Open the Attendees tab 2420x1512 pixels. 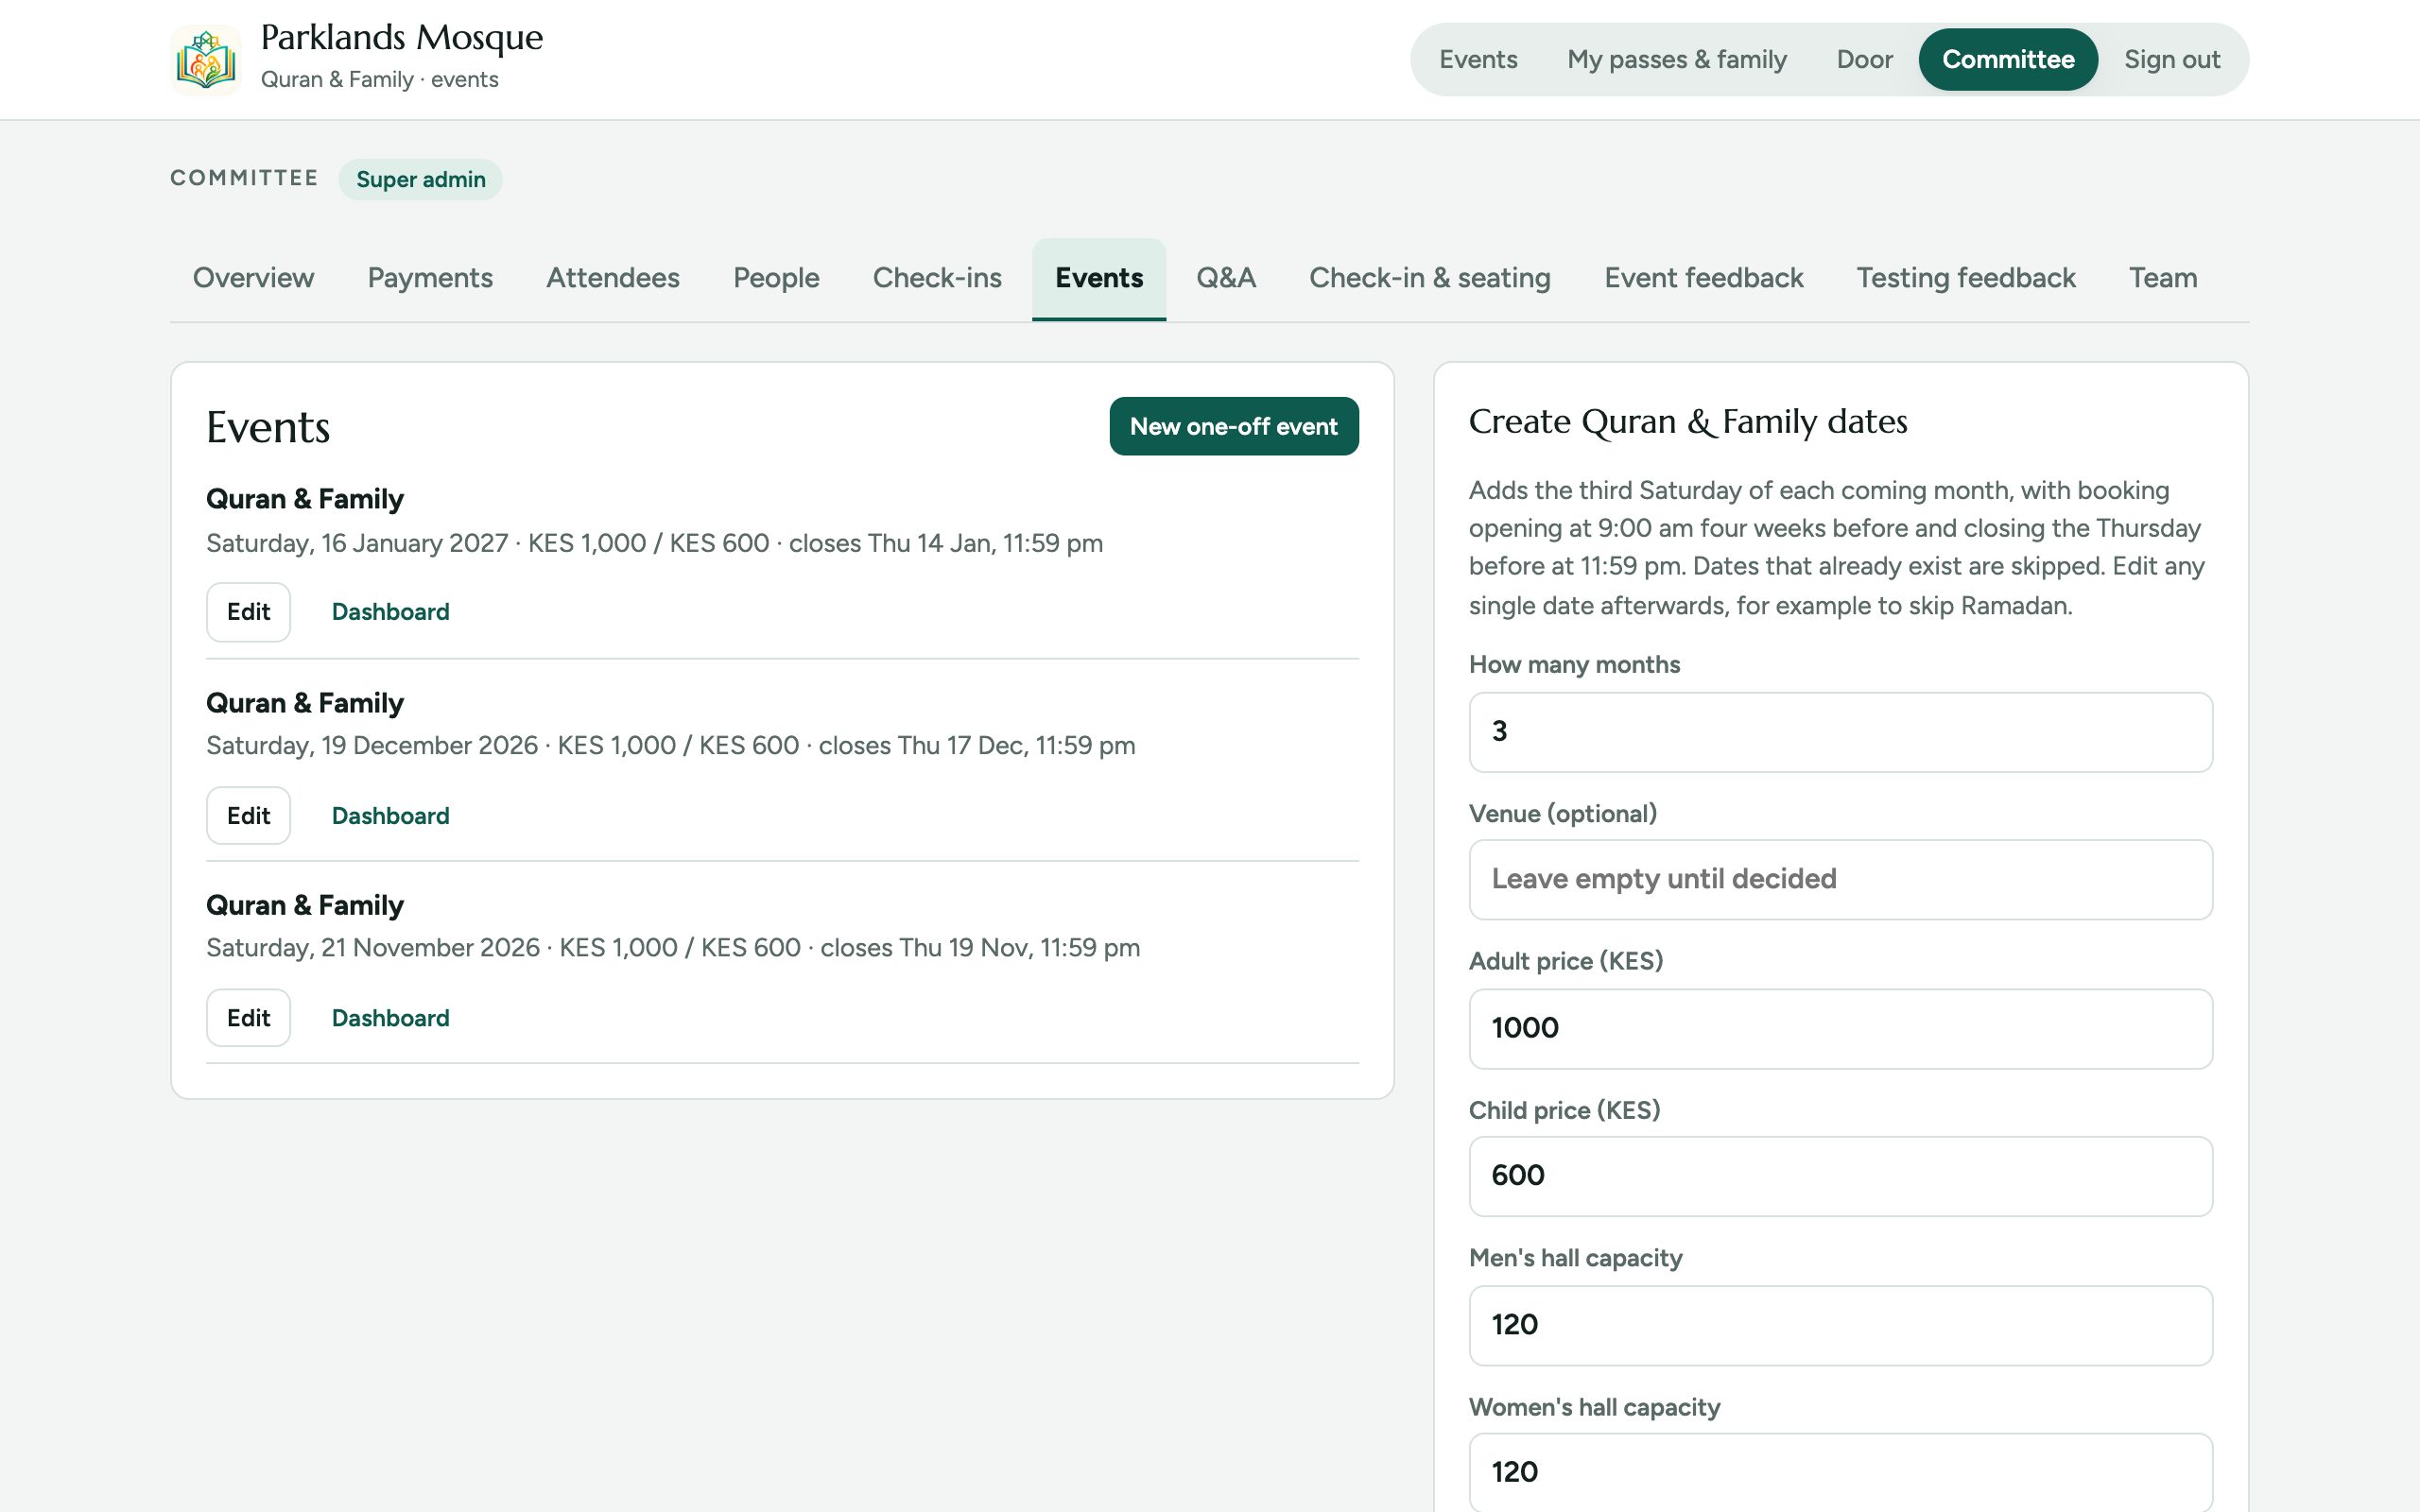pos(613,278)
